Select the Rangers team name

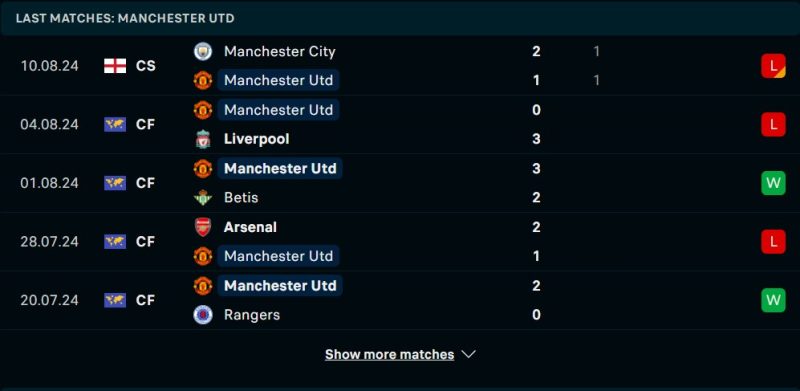tap(252, 314)
